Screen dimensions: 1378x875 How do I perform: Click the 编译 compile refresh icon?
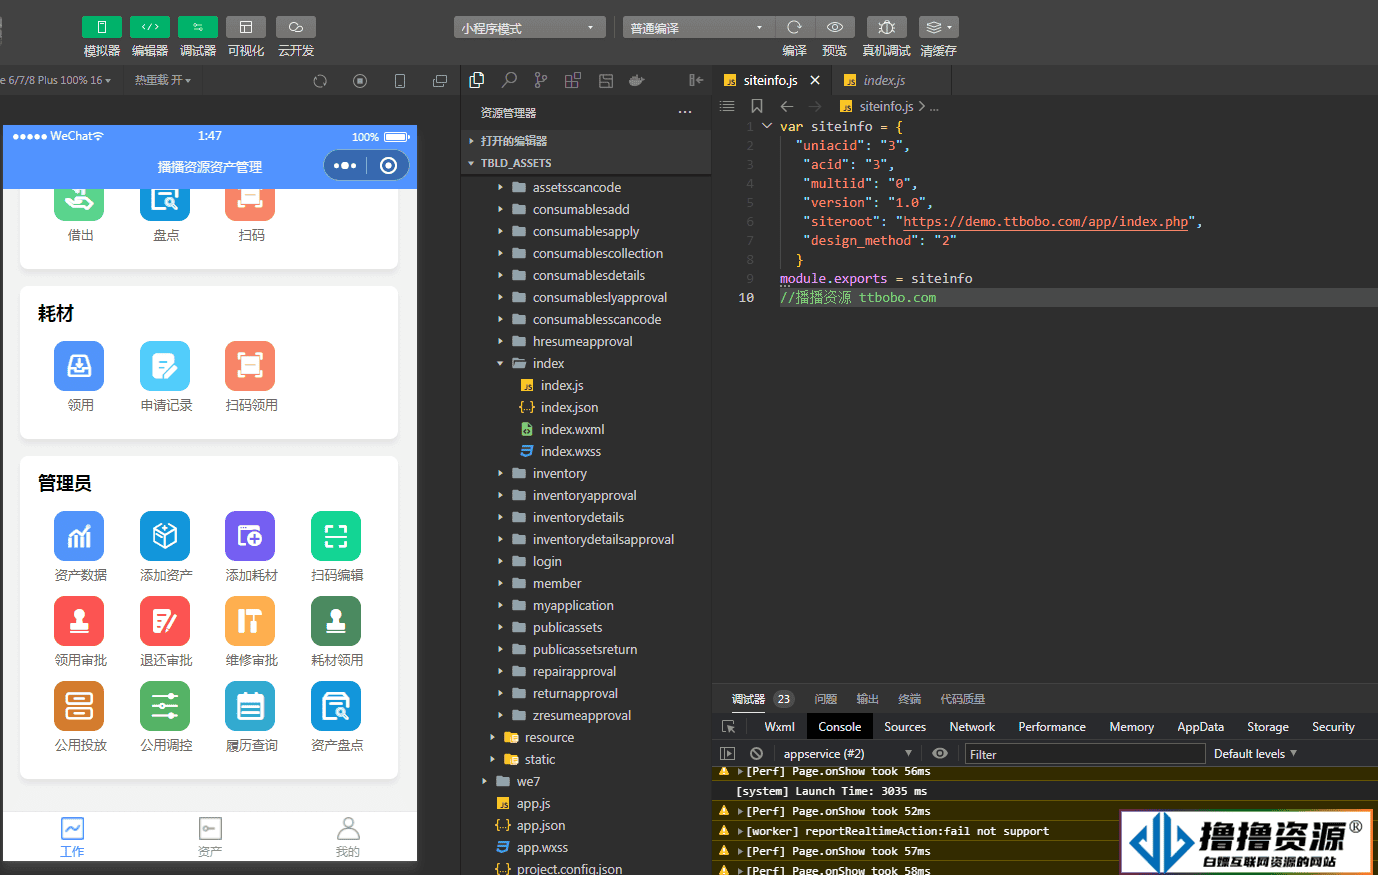pyautogui.click(x=794, y=27)
